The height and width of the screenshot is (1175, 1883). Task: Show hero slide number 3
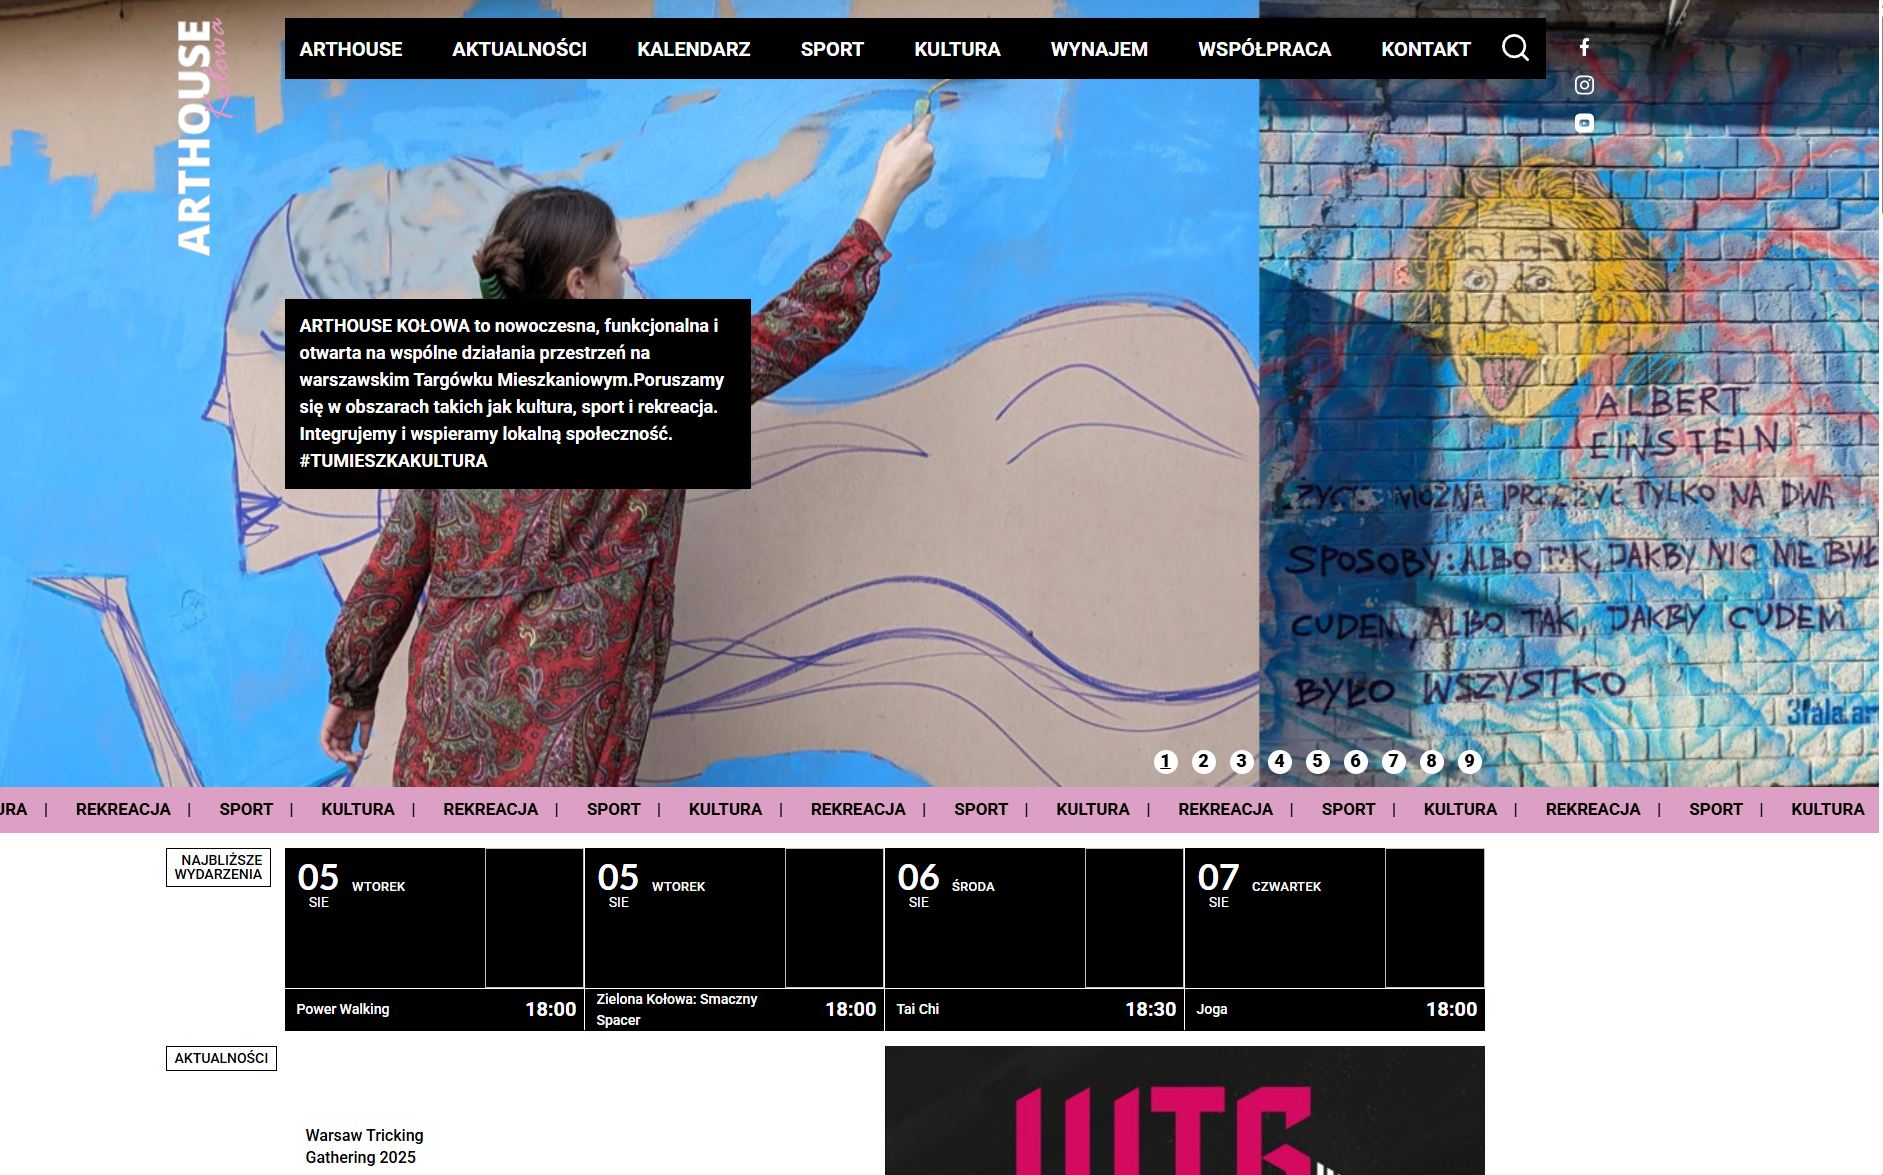pyautogui.click(x=1241, y=762)
